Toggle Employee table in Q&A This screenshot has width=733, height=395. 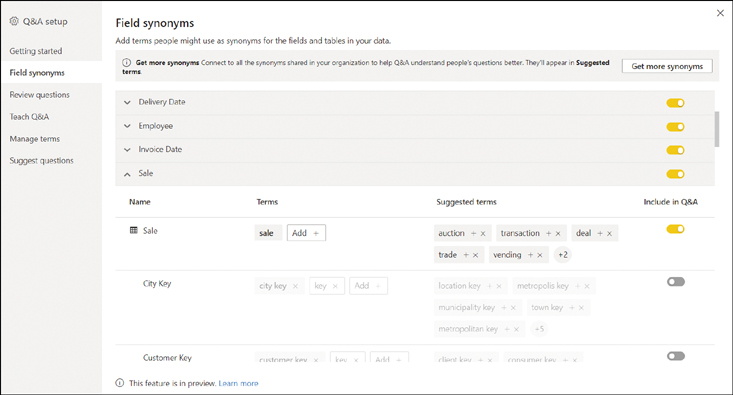tap(676, 127)
